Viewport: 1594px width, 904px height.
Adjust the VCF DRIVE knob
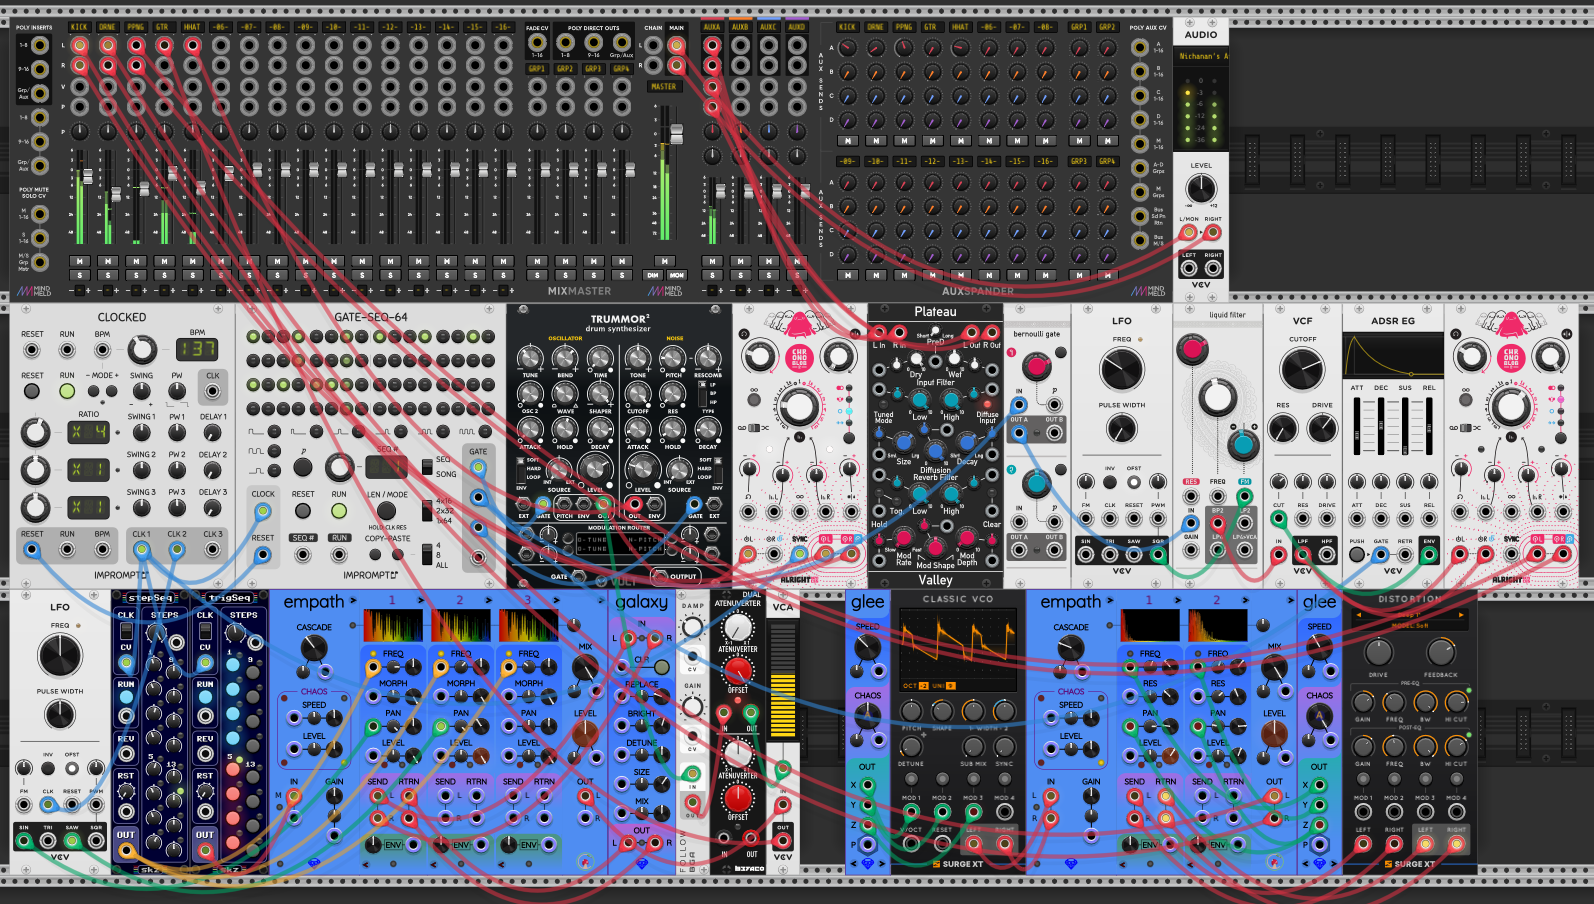[1322, 429]
